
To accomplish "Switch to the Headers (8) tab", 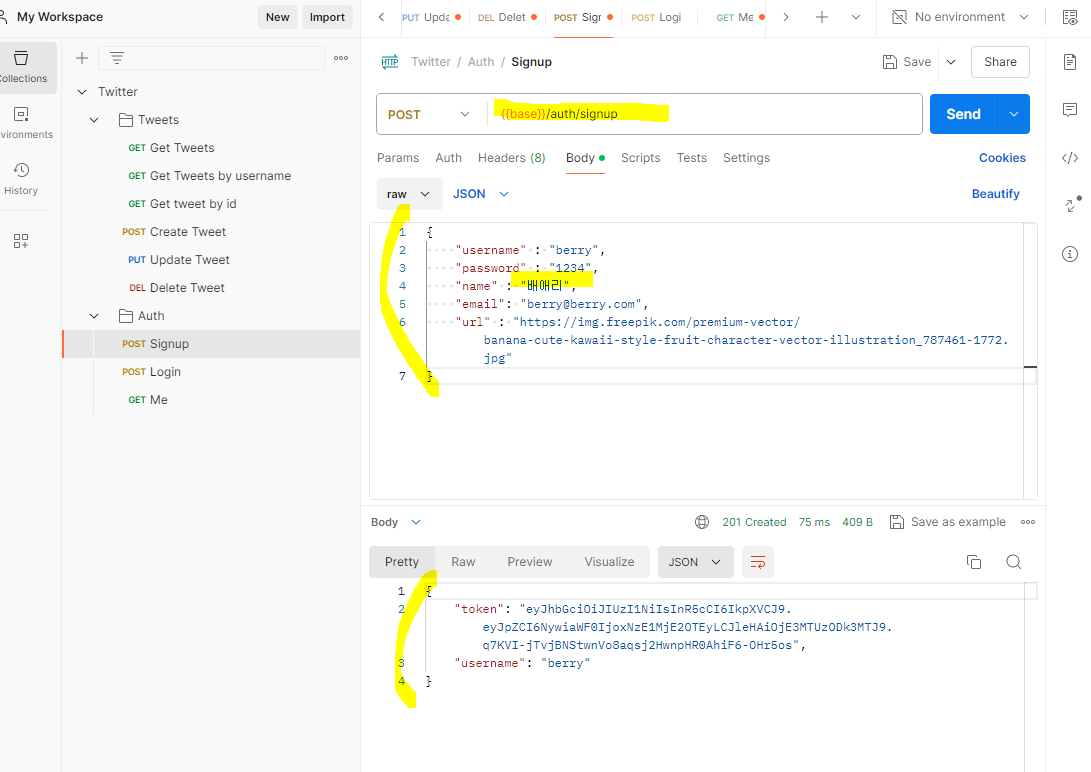I will click(511, 158).
